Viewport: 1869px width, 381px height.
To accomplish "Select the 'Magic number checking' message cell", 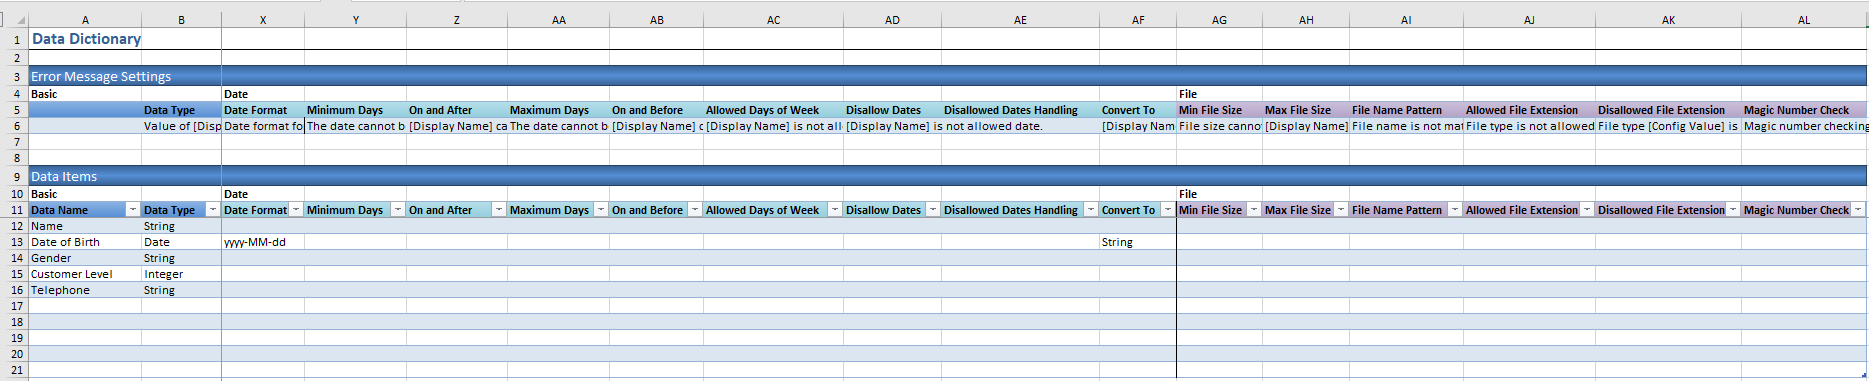I will click(1805, 126).
